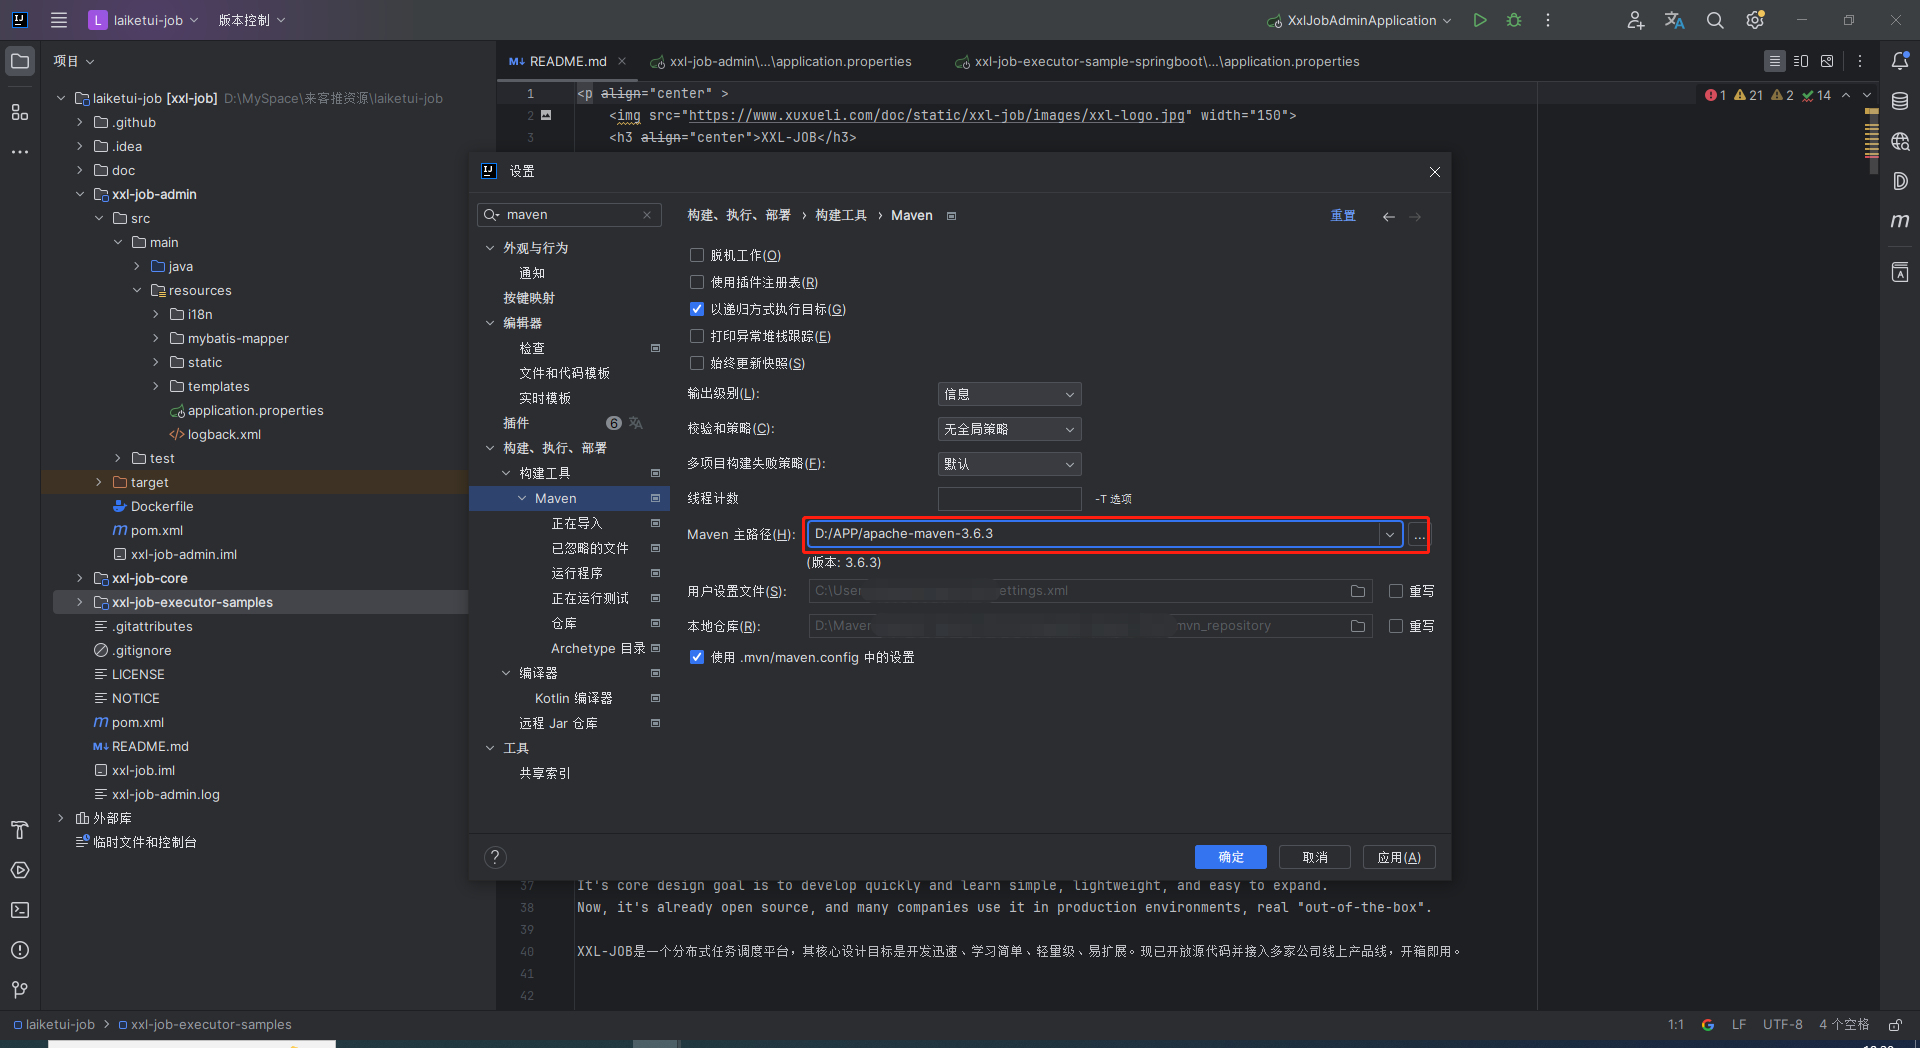1920x1048 pixels.
Task: Open the output level dropdown (信息)
Action: [1009, 394]
